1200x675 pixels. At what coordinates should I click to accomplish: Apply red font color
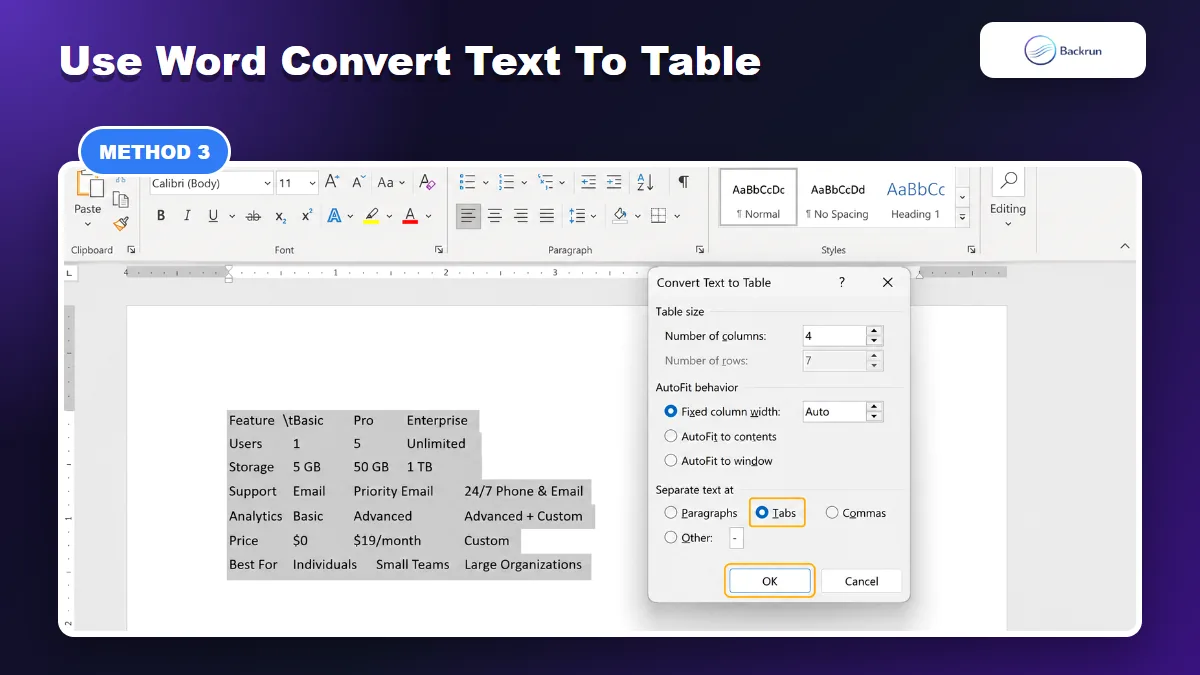(409, 215)
